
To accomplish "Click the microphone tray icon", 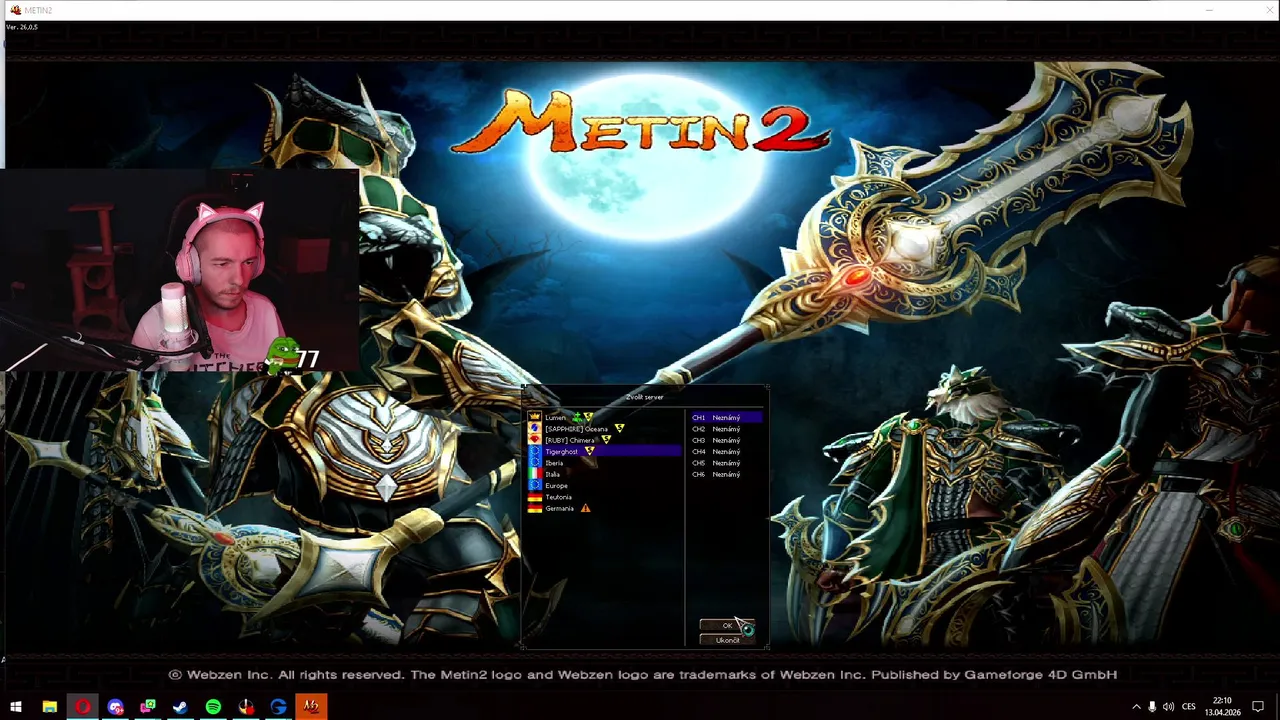I will pos(1152,707).
